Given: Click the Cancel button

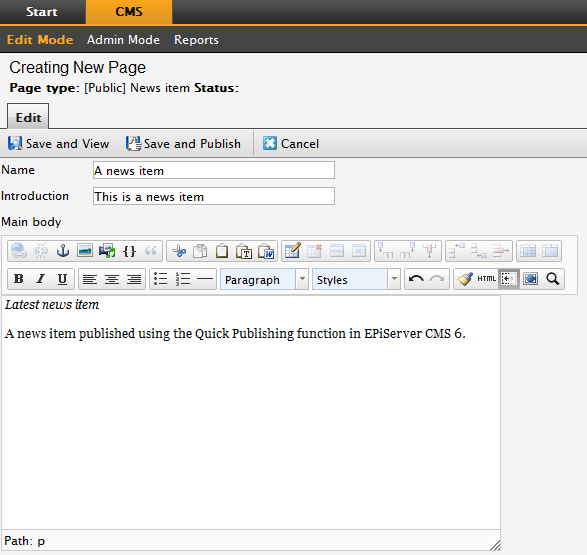Looking at the screenshot, I should 291,144.
